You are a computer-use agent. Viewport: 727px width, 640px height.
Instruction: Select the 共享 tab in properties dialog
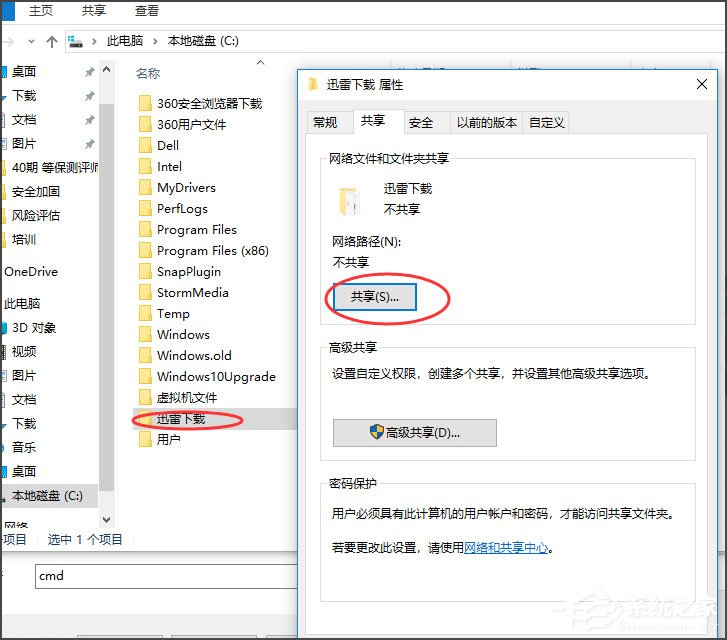point(378,121)
